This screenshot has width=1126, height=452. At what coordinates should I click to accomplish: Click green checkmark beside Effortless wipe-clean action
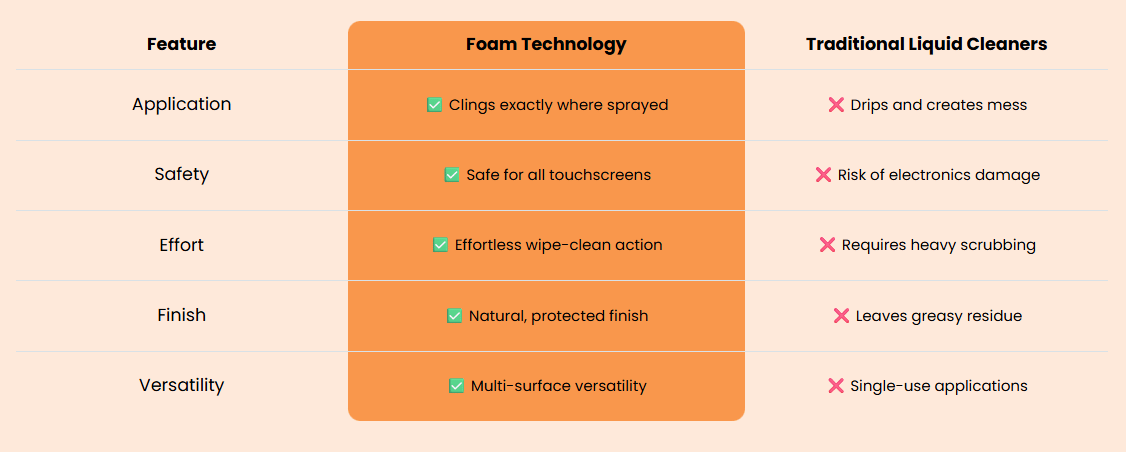click(440, 245)
